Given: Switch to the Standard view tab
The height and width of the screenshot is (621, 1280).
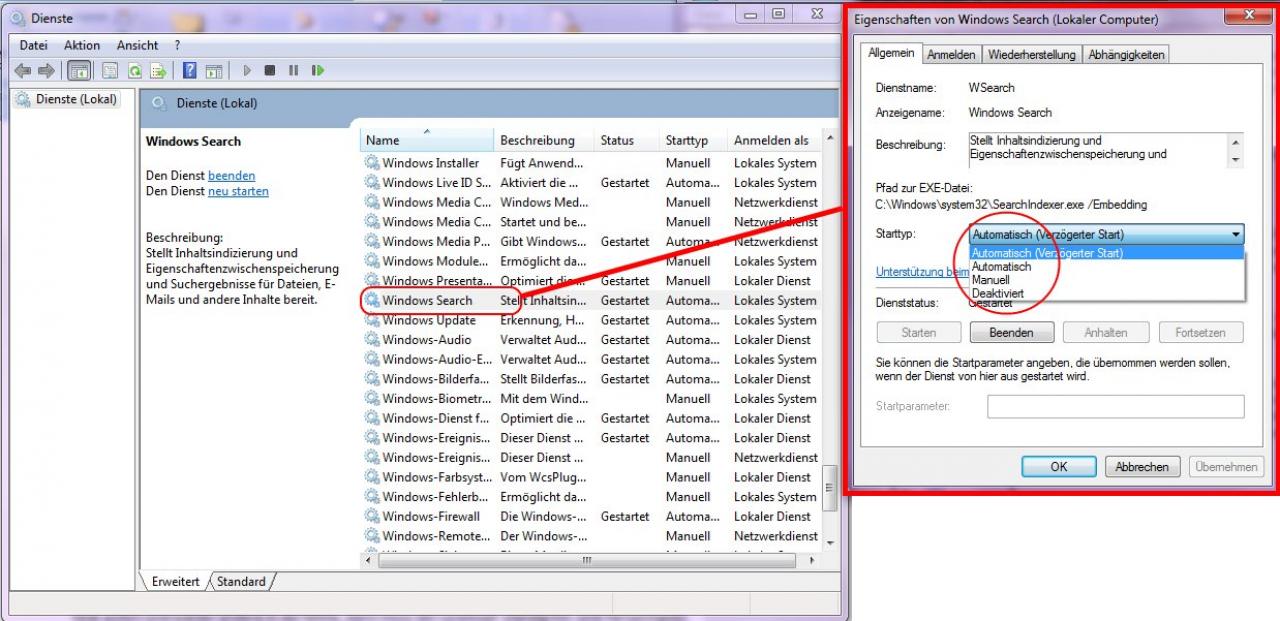Looking at the screenshot, I should coord(241,581).
